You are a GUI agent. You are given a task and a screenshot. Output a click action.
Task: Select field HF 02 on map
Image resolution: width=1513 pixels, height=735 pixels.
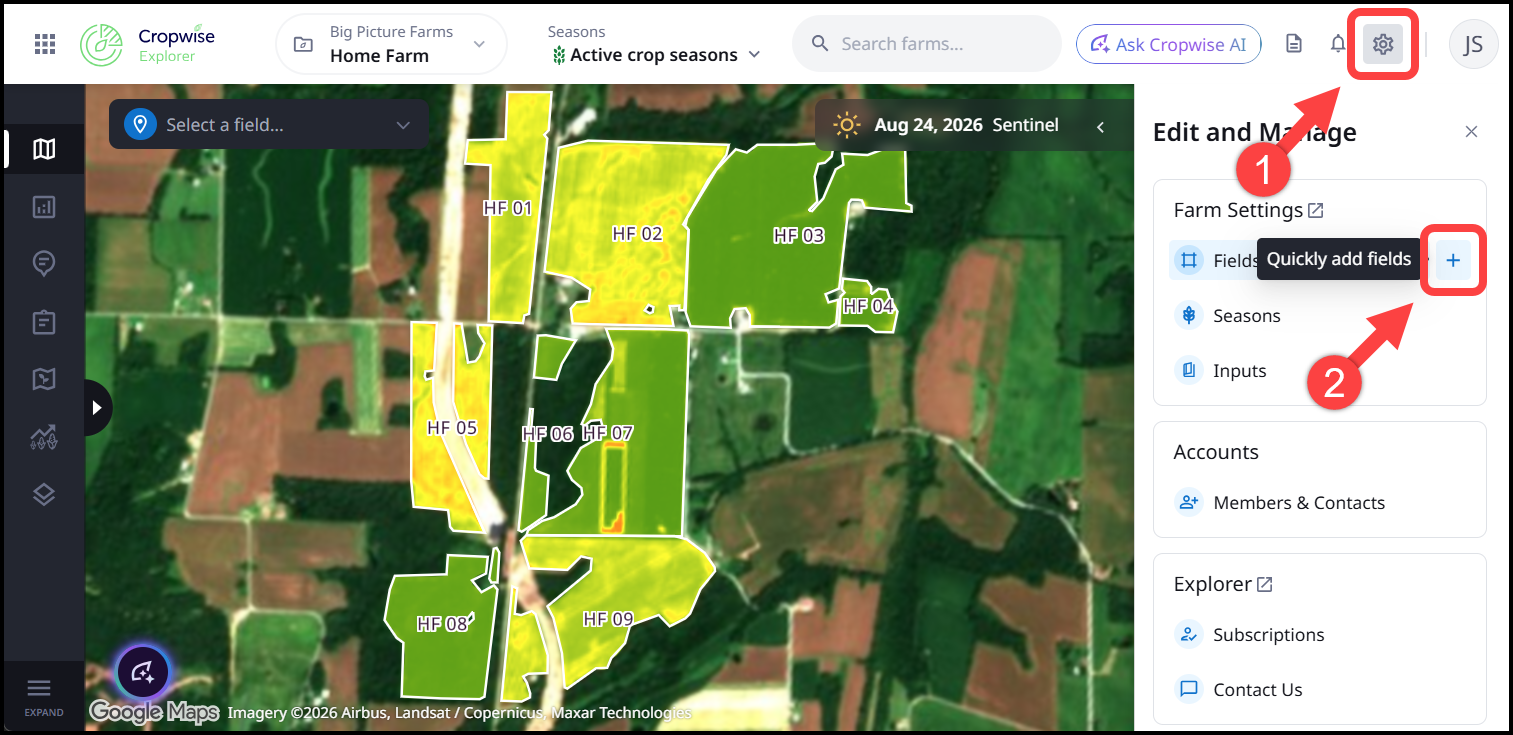[x=637, y=234]
